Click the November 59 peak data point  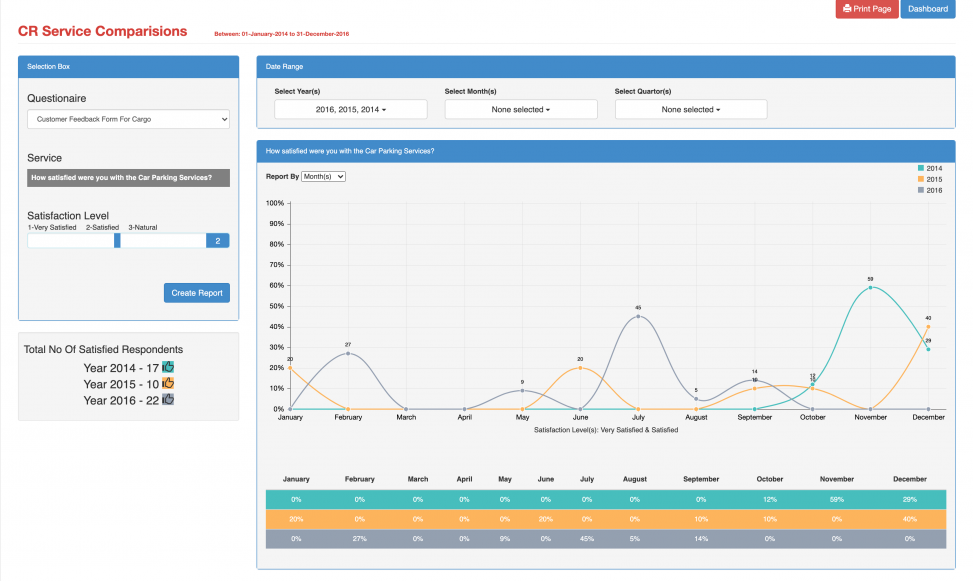tap(870, 287)
